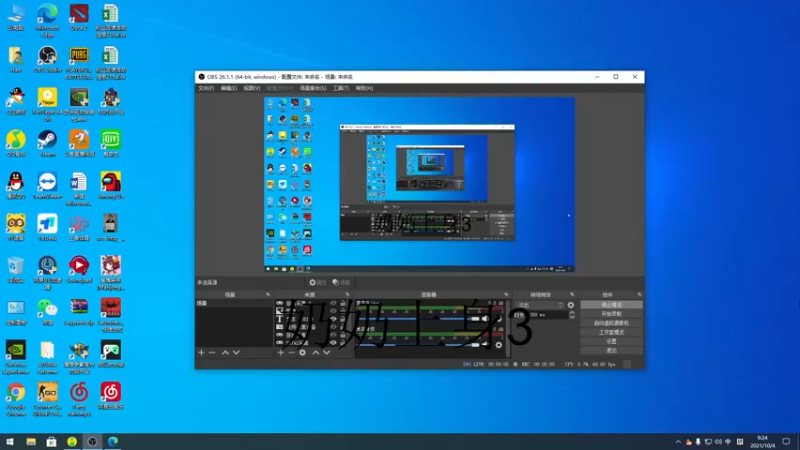Pop out the Audio Mixer dock
This screenshot has width=800, height=450.
[x=506, y=294]
